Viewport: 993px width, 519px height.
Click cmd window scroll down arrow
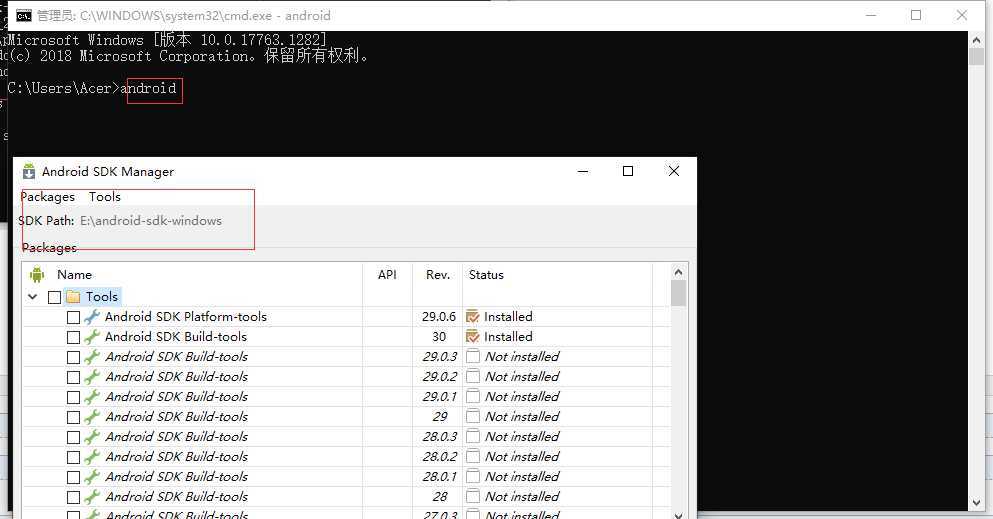click(x=976, y=503)
